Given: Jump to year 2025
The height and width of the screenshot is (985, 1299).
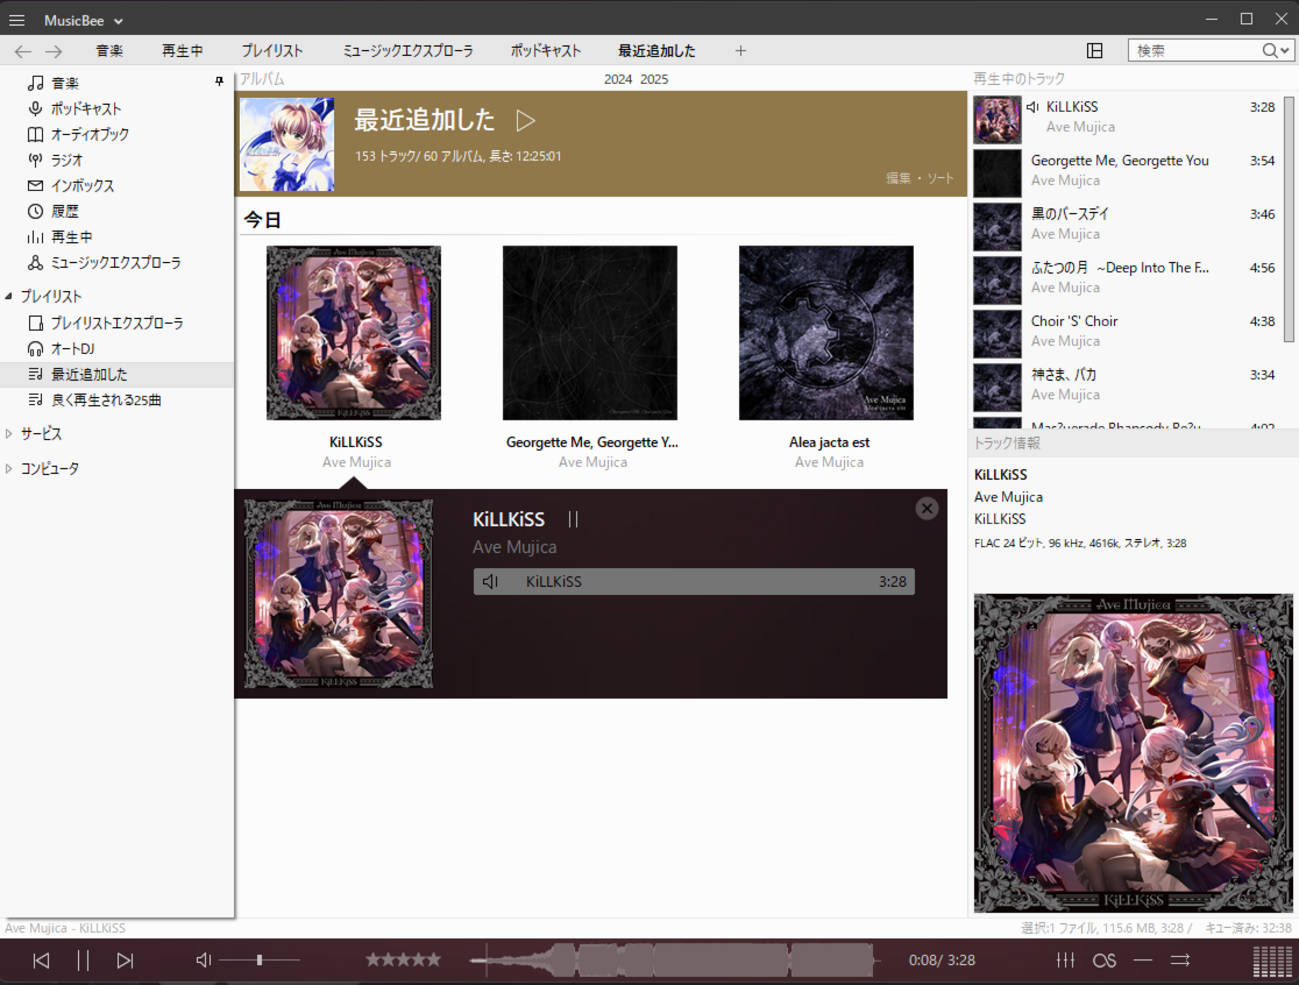Looking at the screenshot, I should point(654,79).
